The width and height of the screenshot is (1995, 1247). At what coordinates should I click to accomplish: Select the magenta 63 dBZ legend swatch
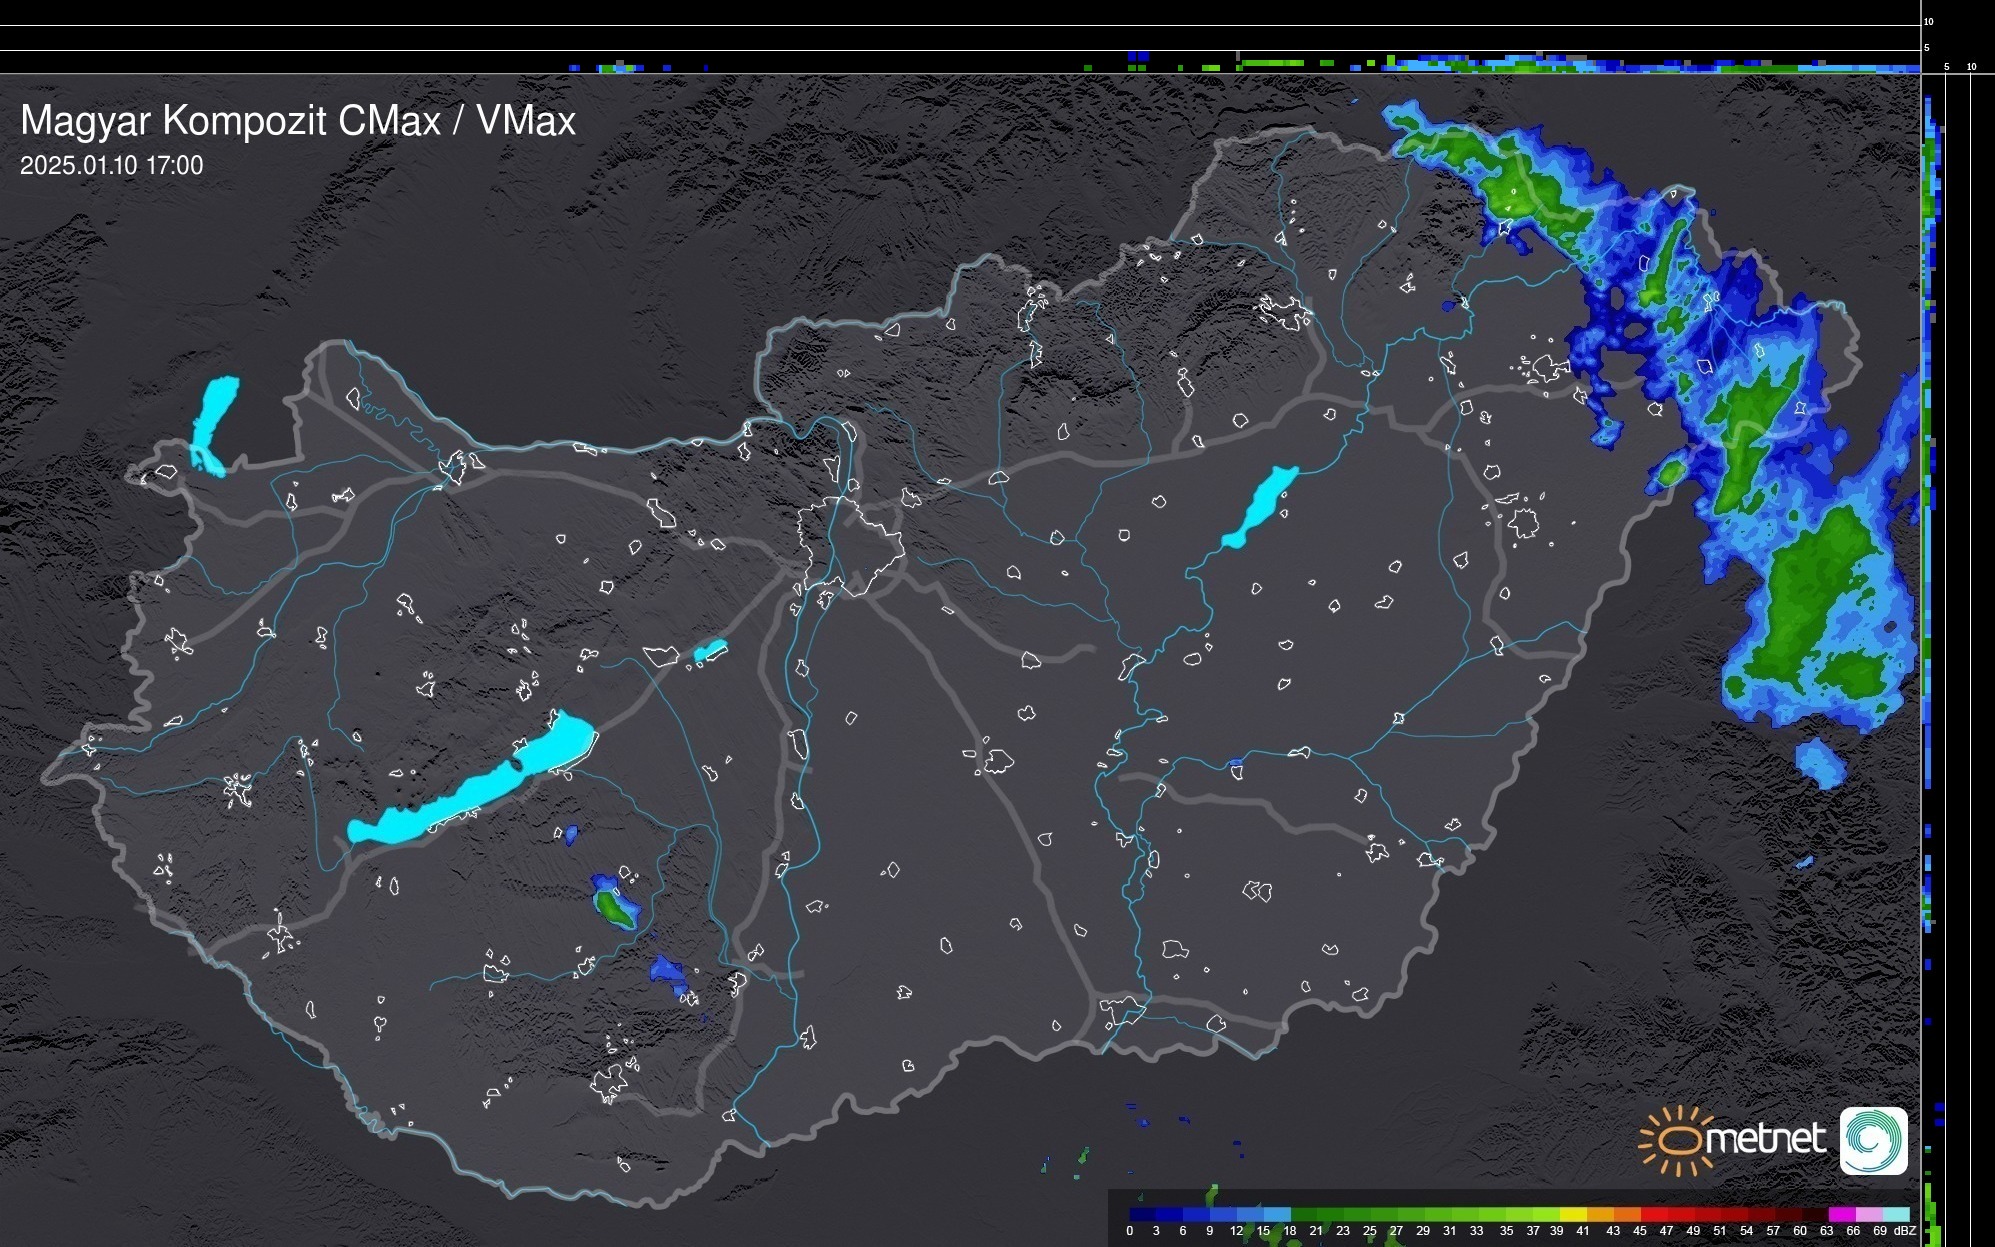[1841, 1215]
